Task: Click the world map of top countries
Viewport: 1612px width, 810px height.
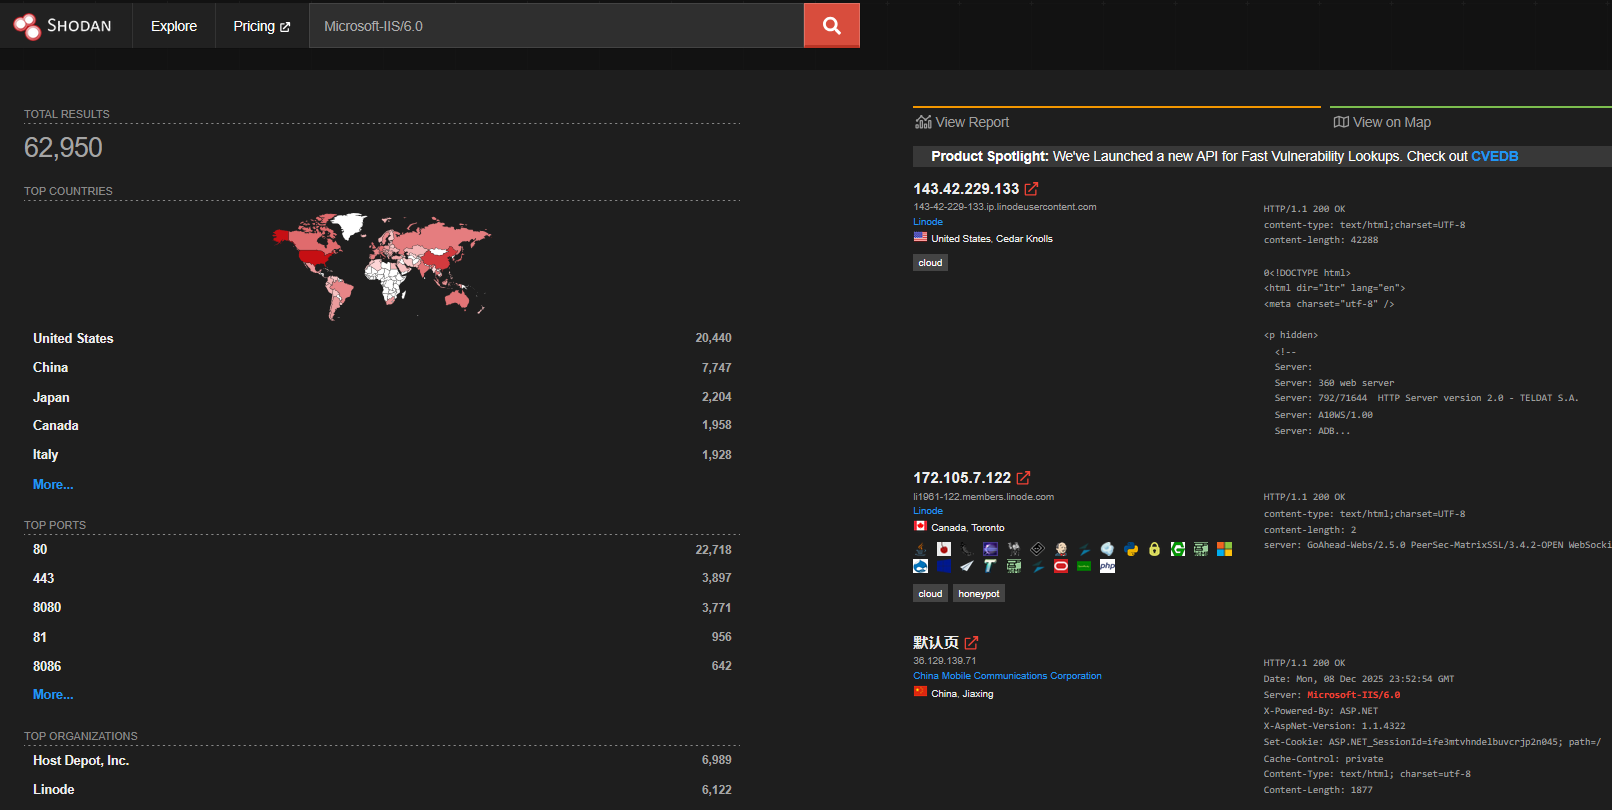Action: coord(381,265)
